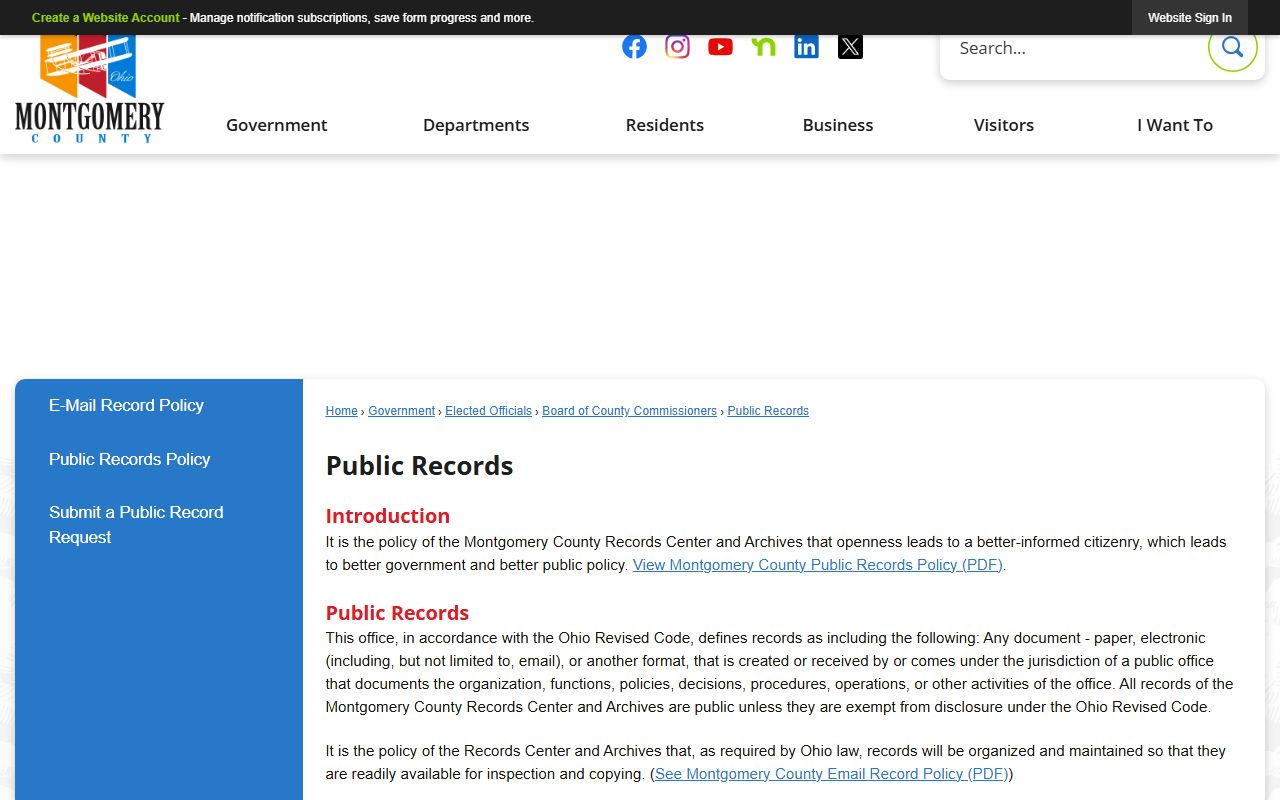
Task: Open the LinkedIn social icon
Action: (x=806, y=47)
